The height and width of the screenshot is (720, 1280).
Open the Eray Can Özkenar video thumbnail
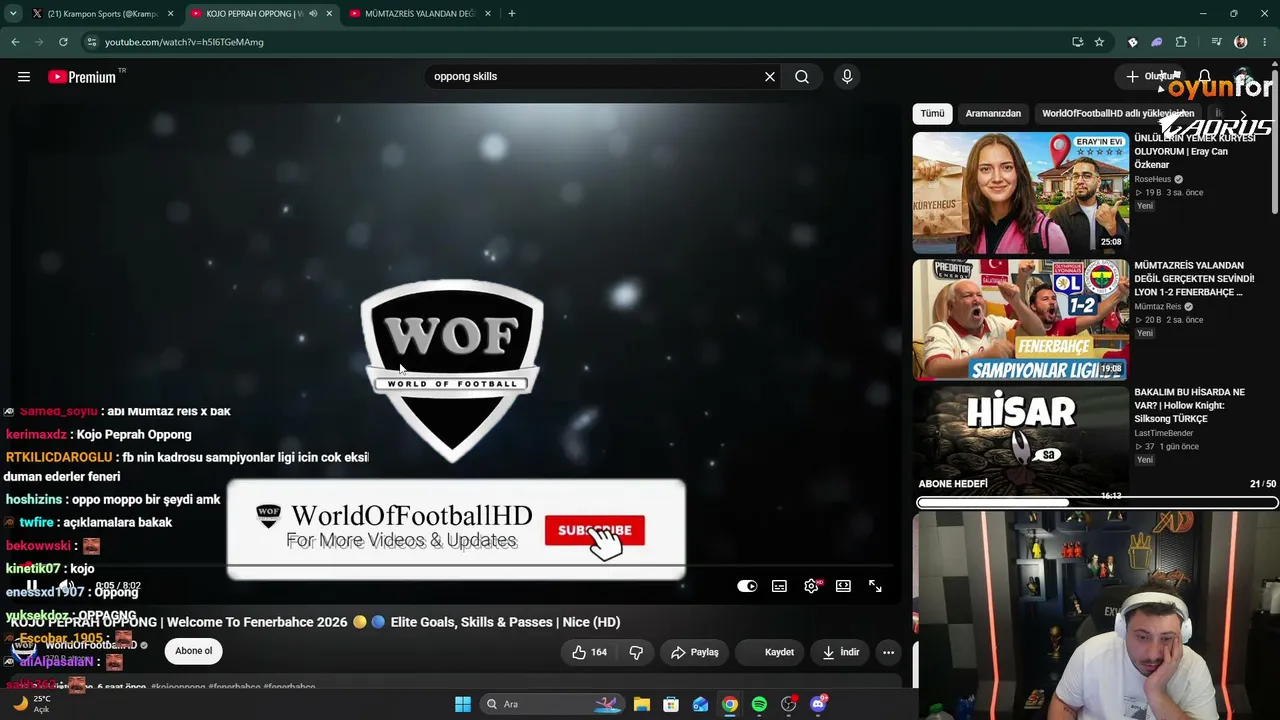point(1020,193)
